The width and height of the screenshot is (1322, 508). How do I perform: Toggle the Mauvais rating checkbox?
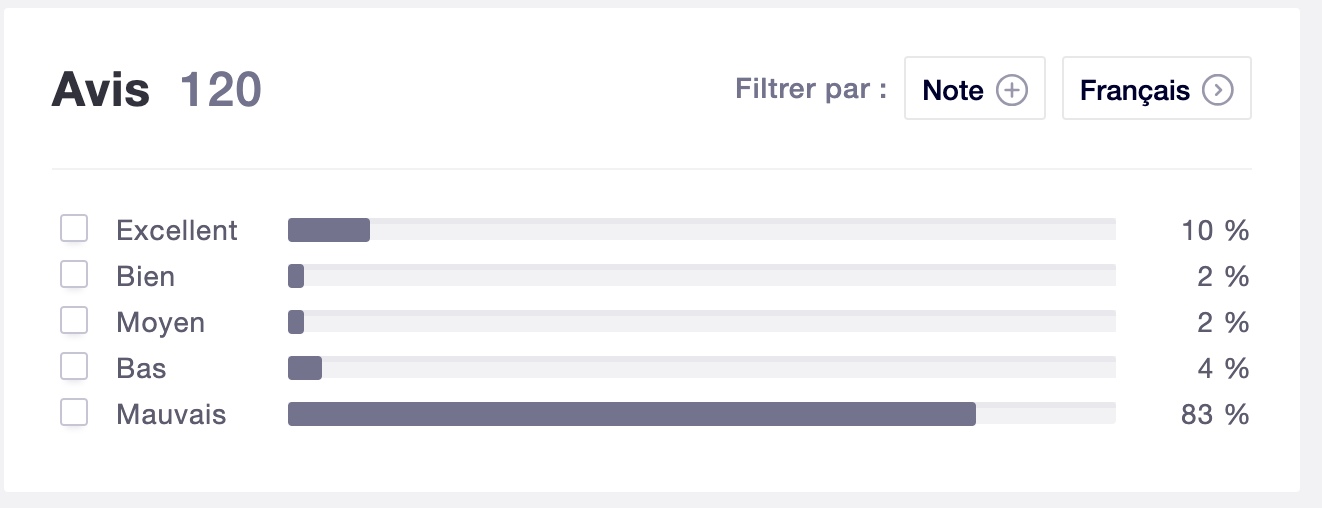point(74,413)
